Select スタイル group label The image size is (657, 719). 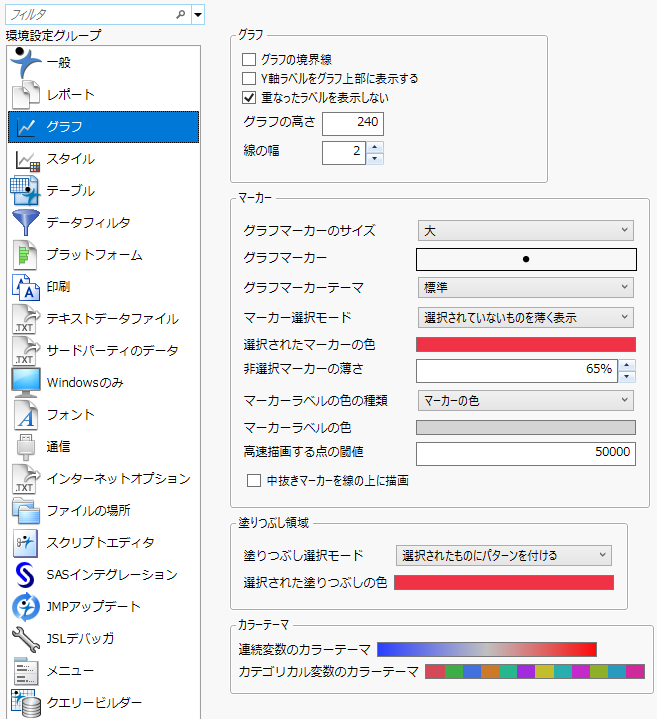[x=71, y=159]
